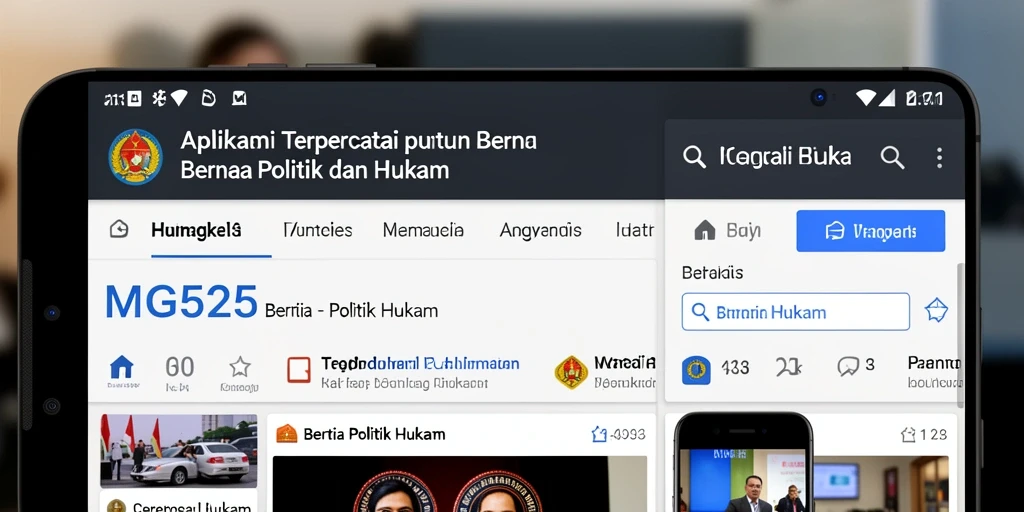Tap the round emblem beside Ceremosai Hukam
1024x512 pixels.
pyautogui.click(x=116, y=506)
